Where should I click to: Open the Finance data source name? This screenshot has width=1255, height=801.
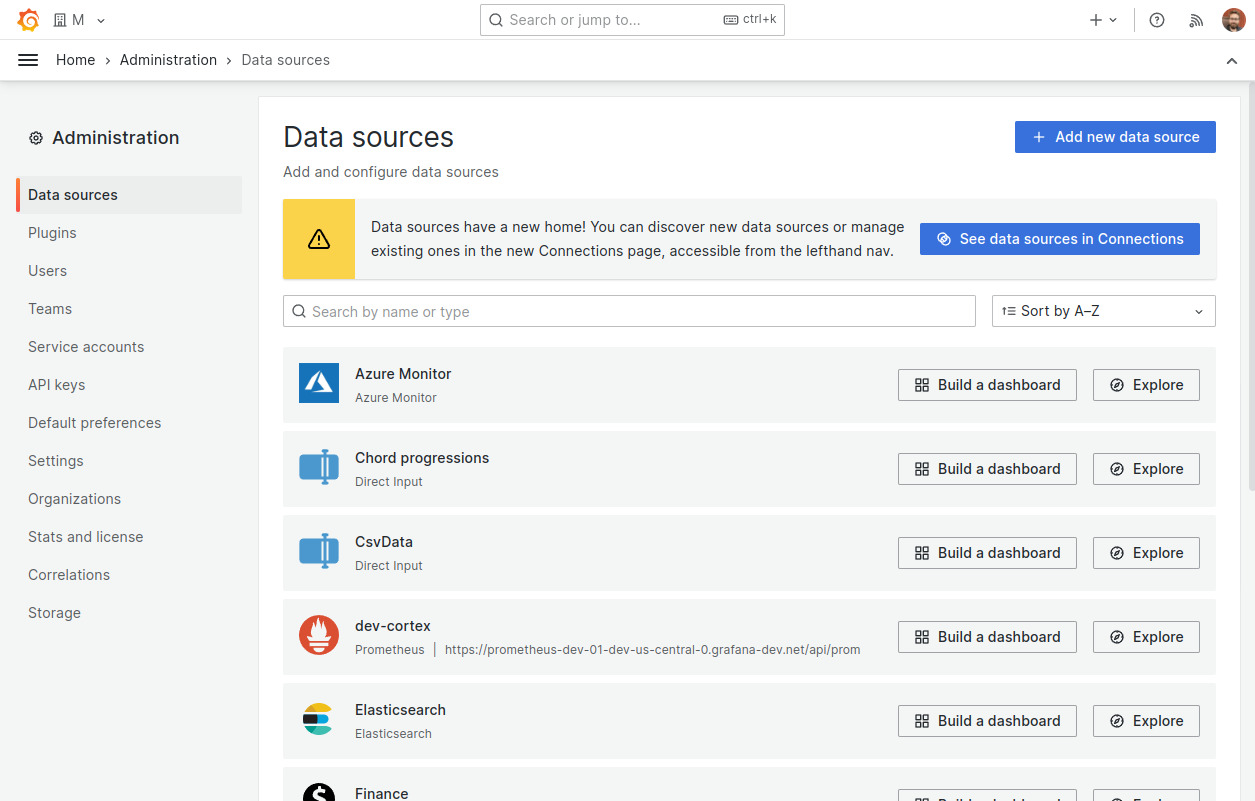pos(382,793)
